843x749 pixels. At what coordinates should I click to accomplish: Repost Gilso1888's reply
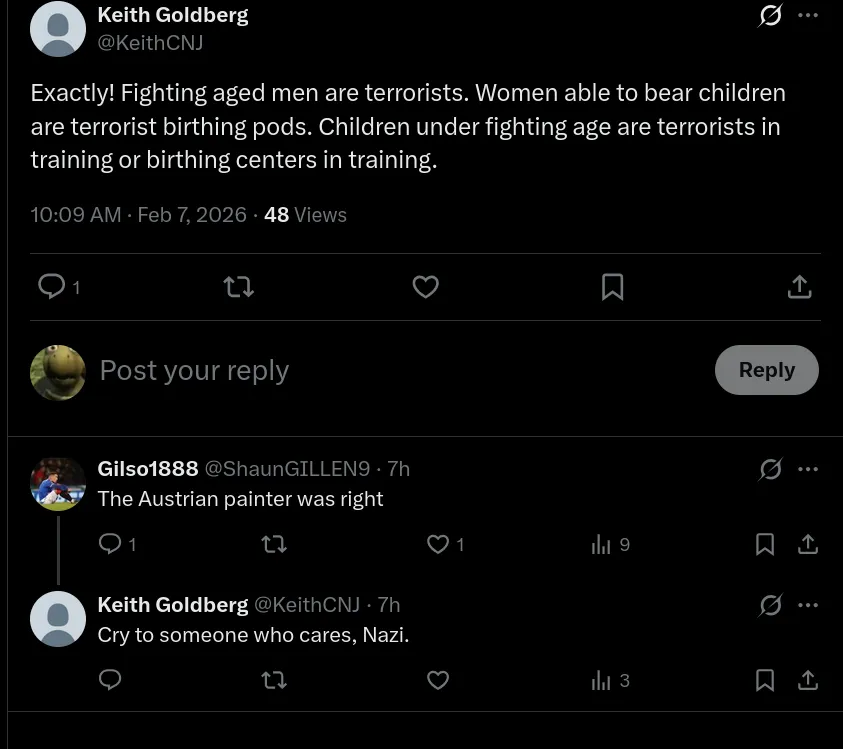pyautogui.click(x=274, y=544)
